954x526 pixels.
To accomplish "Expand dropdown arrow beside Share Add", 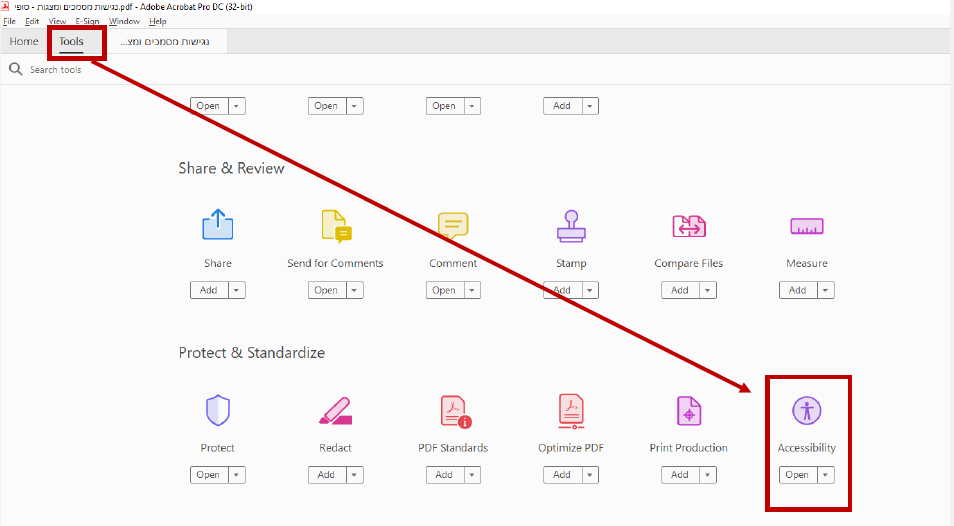I will 237,290.
